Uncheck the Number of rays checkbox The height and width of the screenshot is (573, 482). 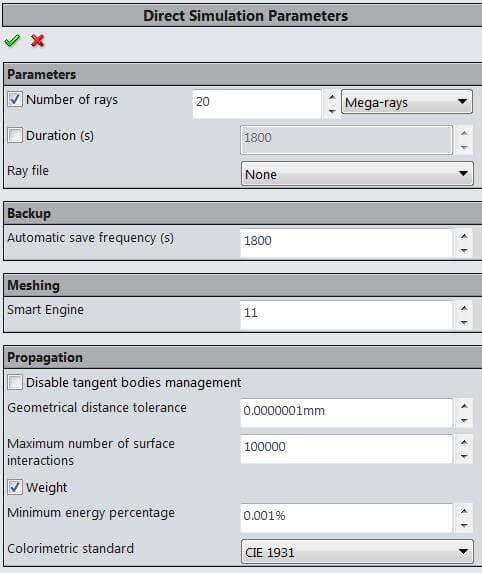(15, 99)
